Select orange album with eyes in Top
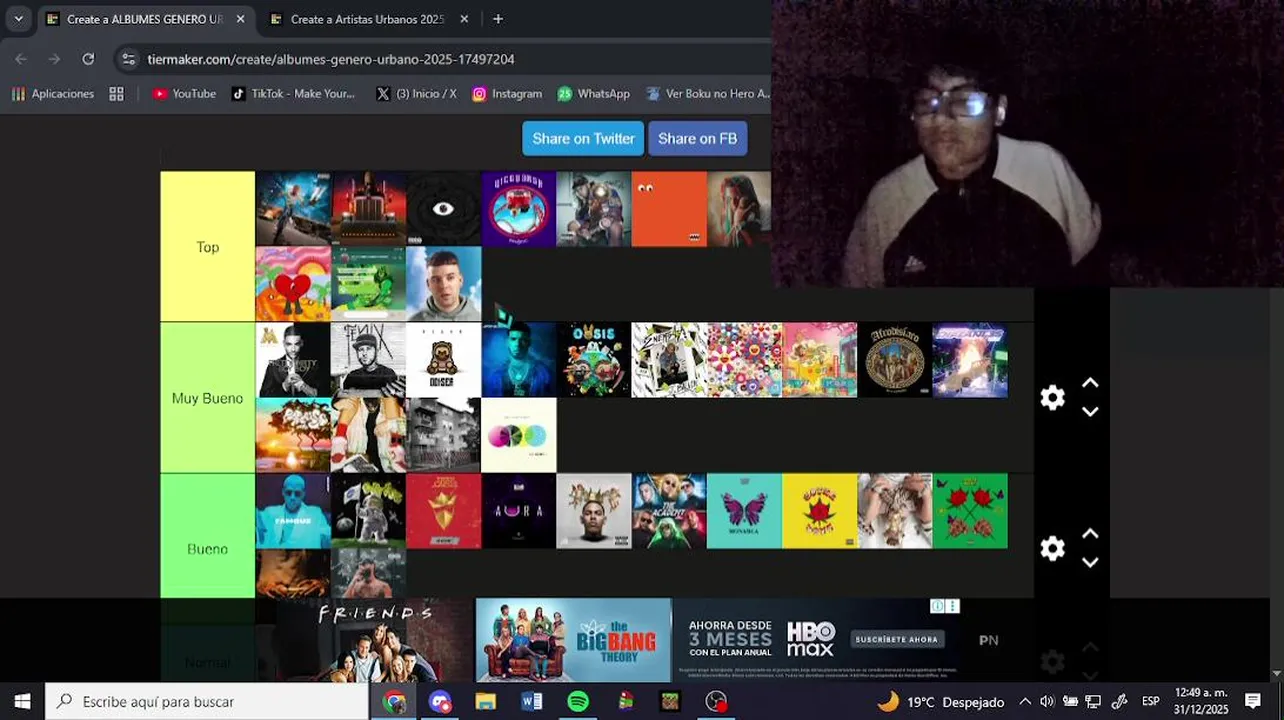This screenshot has height=720, width=1284. point(669,209)
